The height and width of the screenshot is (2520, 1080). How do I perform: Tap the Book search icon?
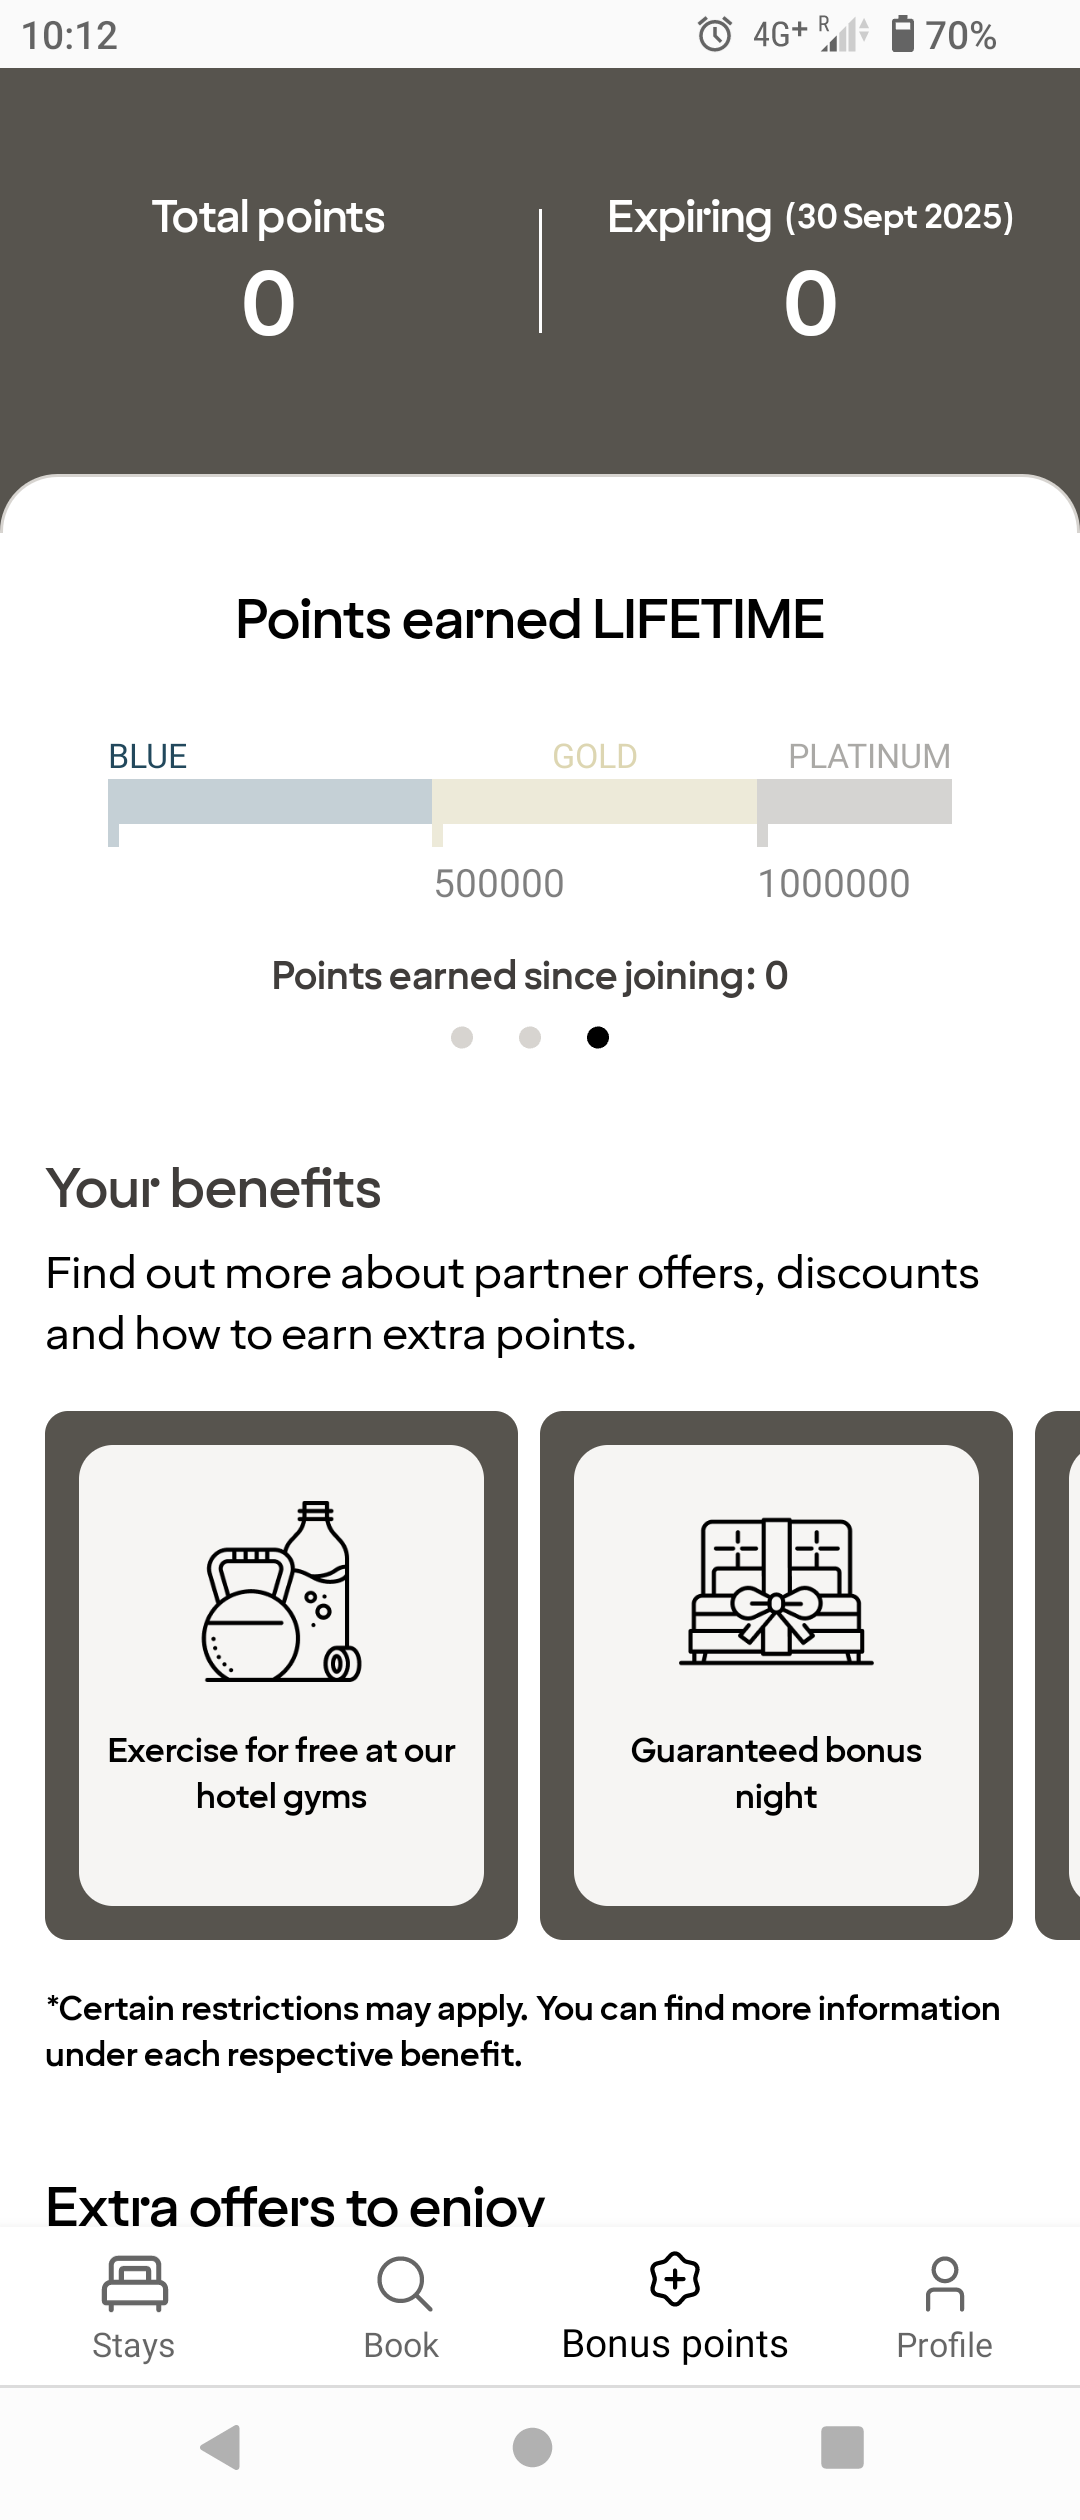tap(403, 2283)
